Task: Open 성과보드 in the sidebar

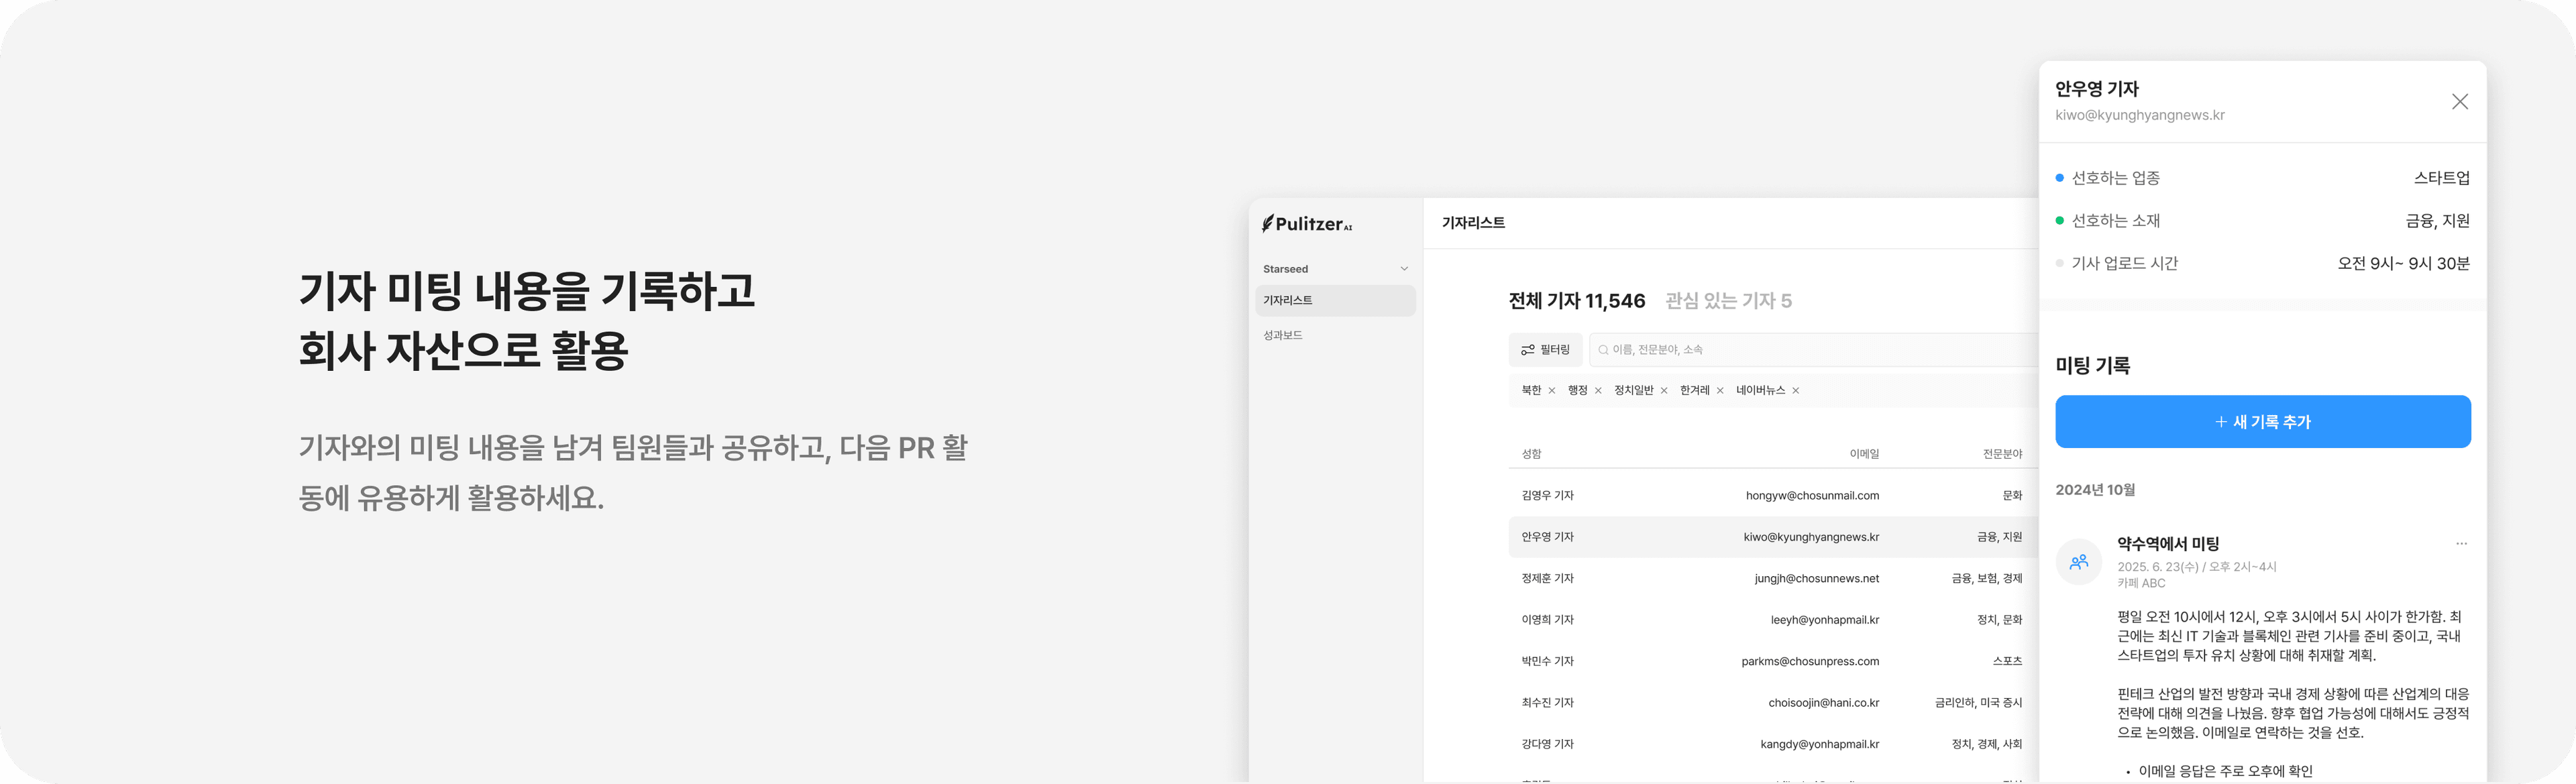Action: click(1283, 335)
